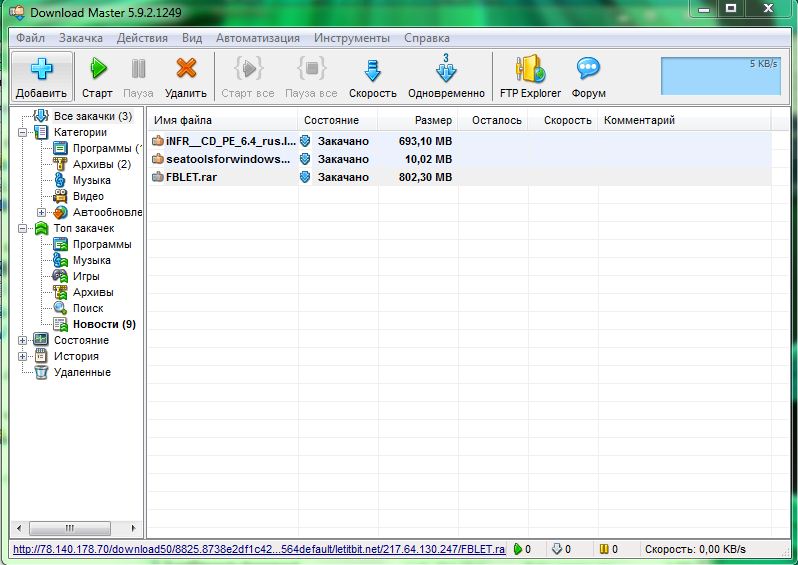
Task: Expand the Состояние tree node
Action: tap(24, 340)
